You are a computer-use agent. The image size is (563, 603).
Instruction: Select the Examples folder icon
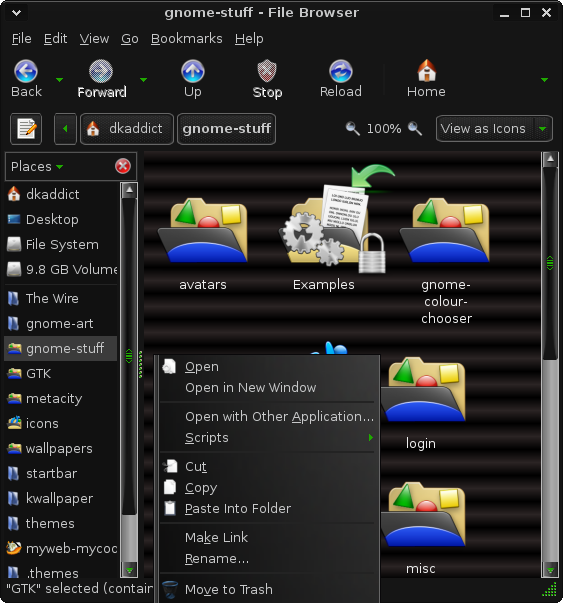333,219
